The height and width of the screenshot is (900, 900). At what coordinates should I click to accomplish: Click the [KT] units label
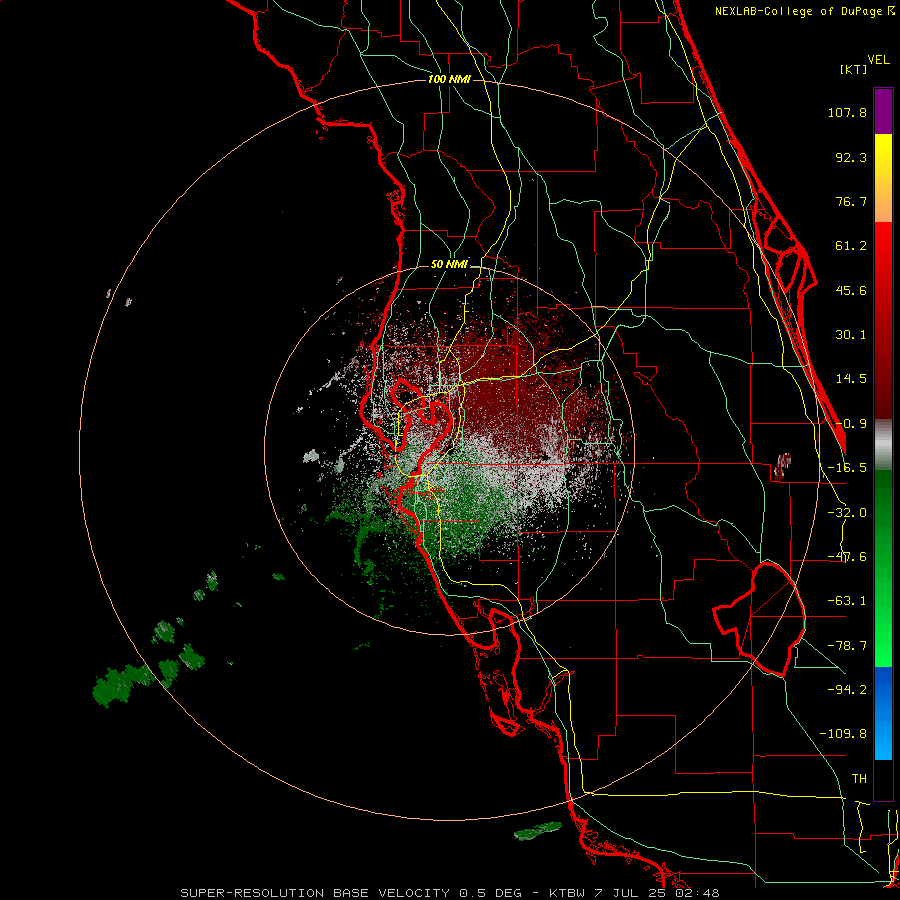click(x=854, y=69)
